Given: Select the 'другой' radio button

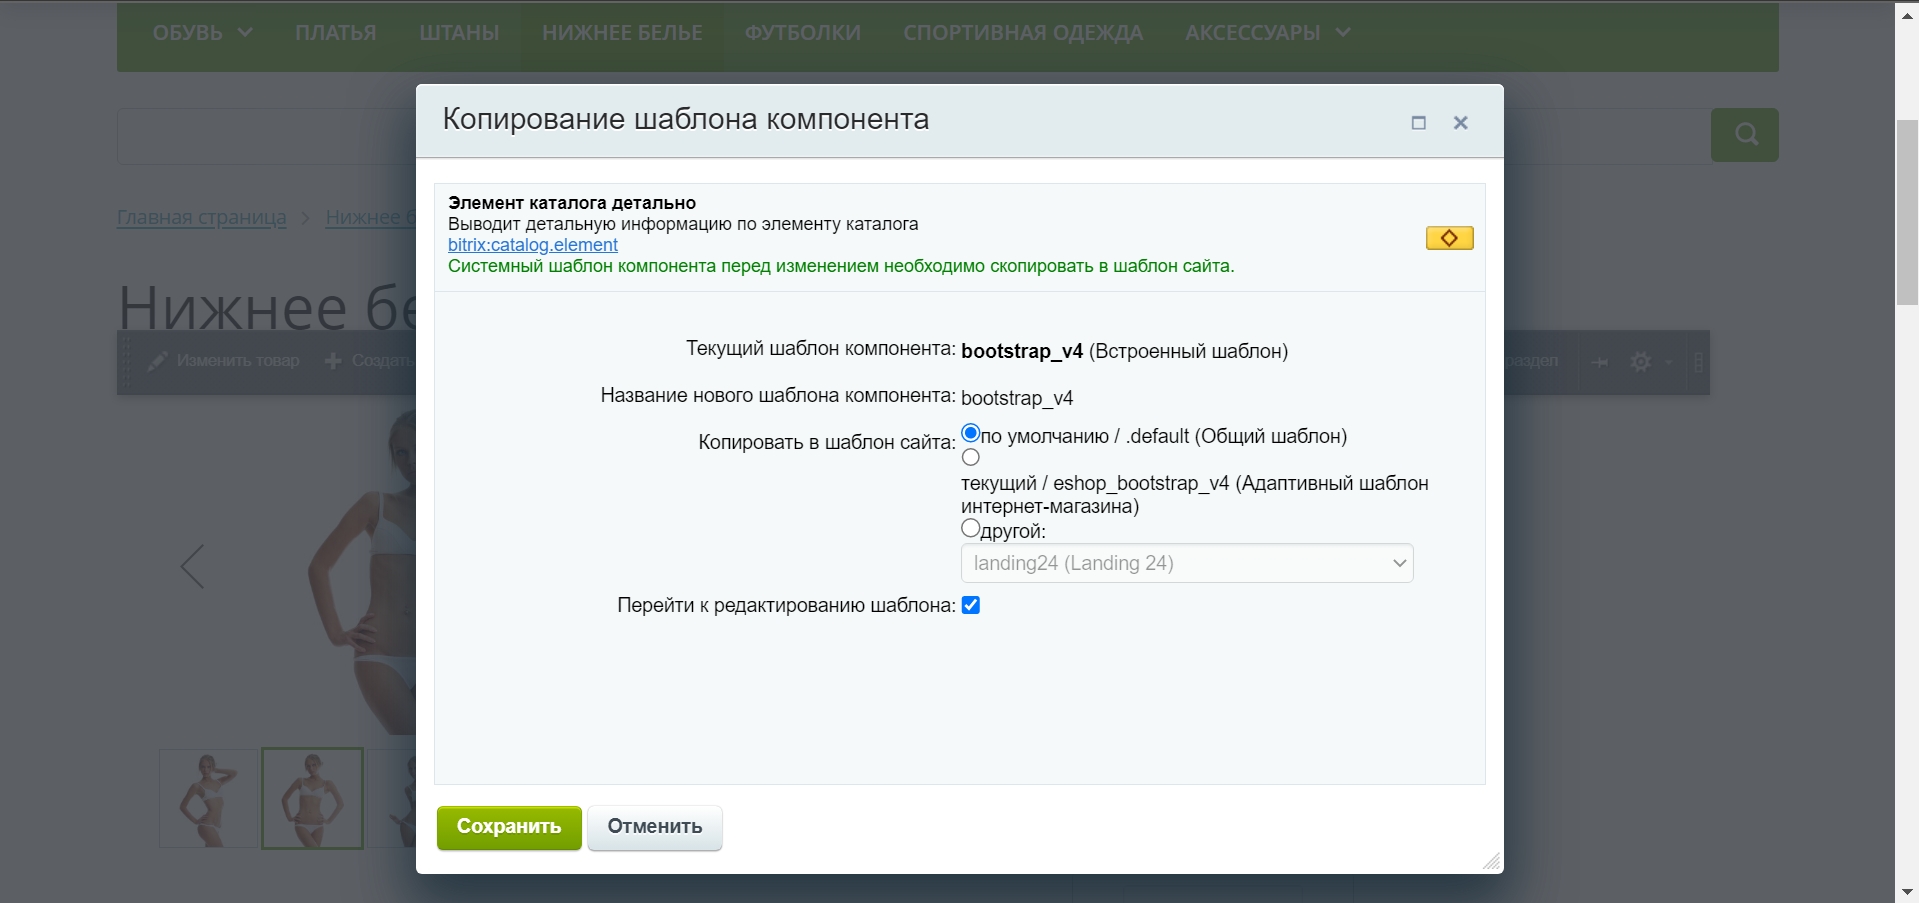Looking at the screenshot, I should click(x=970, y=528).
